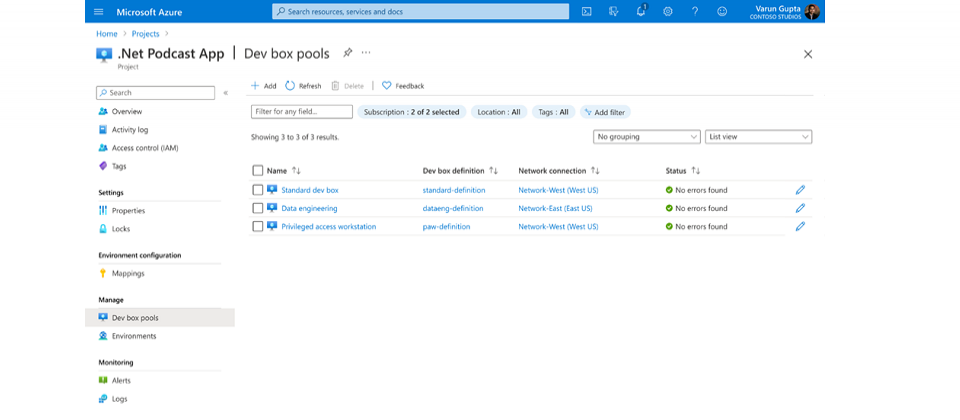The width and height of the screenshot is (960, 420).
Task: Click No errors found status for Data engineering
Action: click(697, 209)
